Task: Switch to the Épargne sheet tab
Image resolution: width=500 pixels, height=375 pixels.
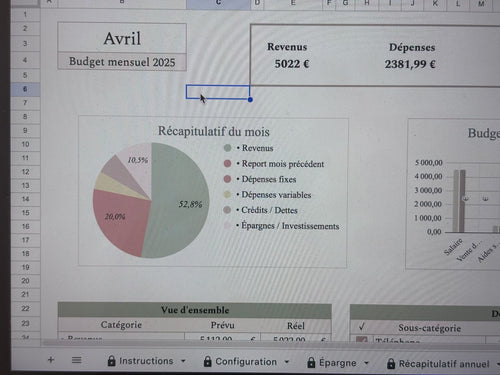Action: tap(337, 363)
